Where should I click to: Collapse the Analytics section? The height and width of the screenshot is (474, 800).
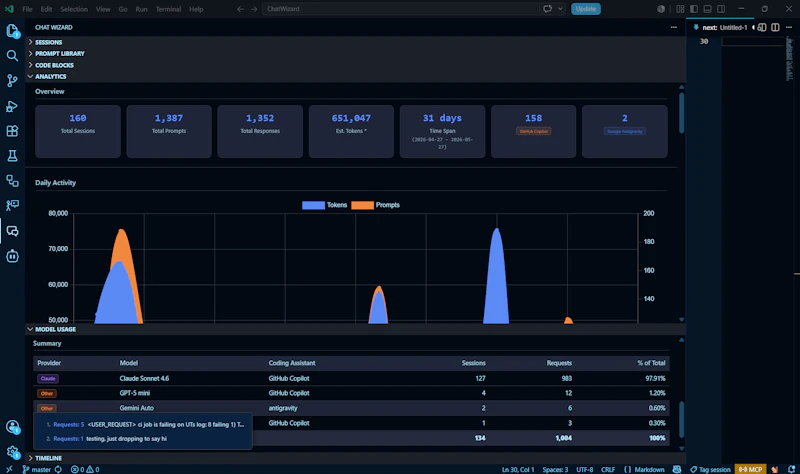(x=355, y=77)
